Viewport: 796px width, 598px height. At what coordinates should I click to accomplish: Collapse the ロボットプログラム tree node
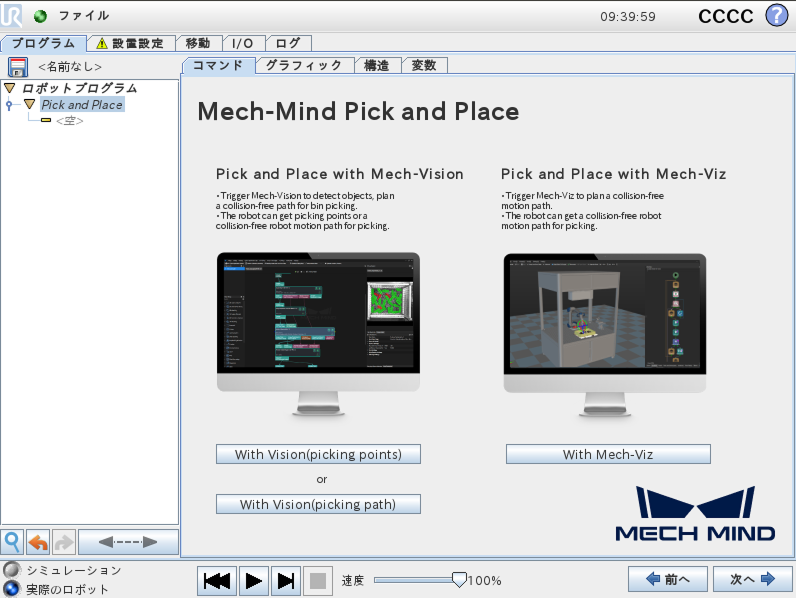coord(10,88)
